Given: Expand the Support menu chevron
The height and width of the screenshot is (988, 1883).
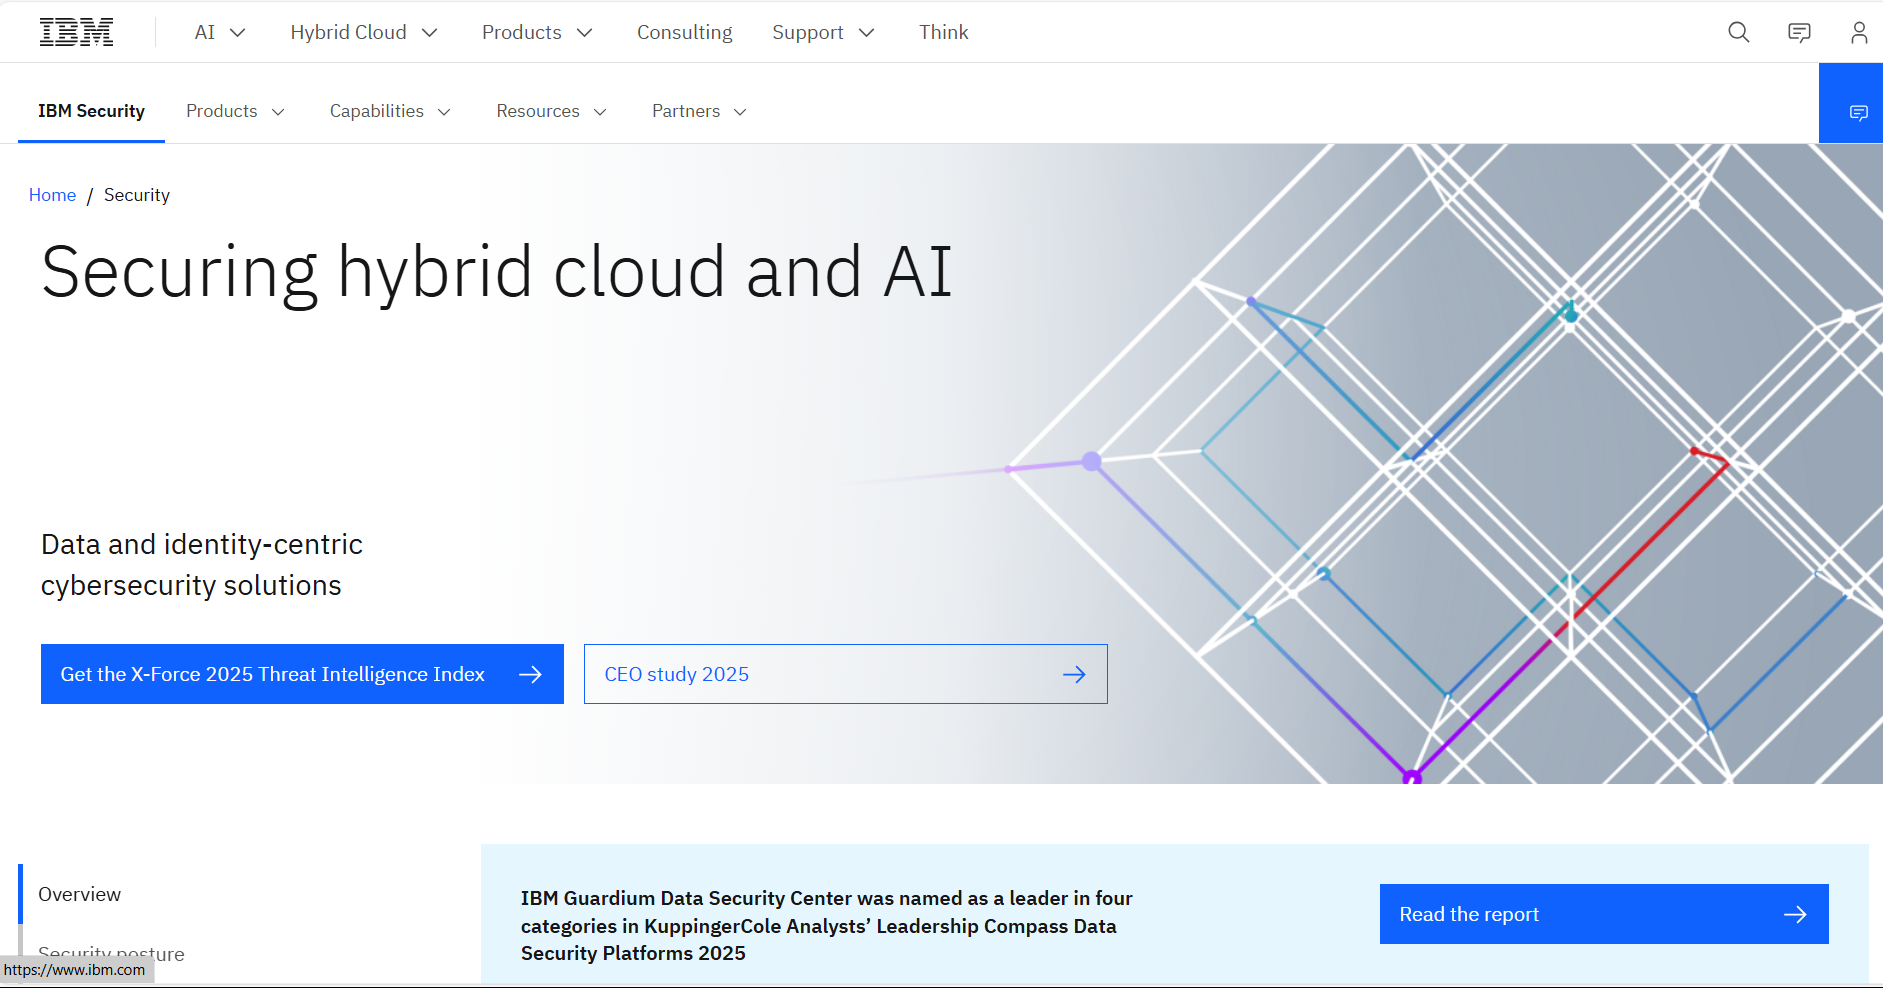Looking at the screenshot, I should [x=867, y=33].
